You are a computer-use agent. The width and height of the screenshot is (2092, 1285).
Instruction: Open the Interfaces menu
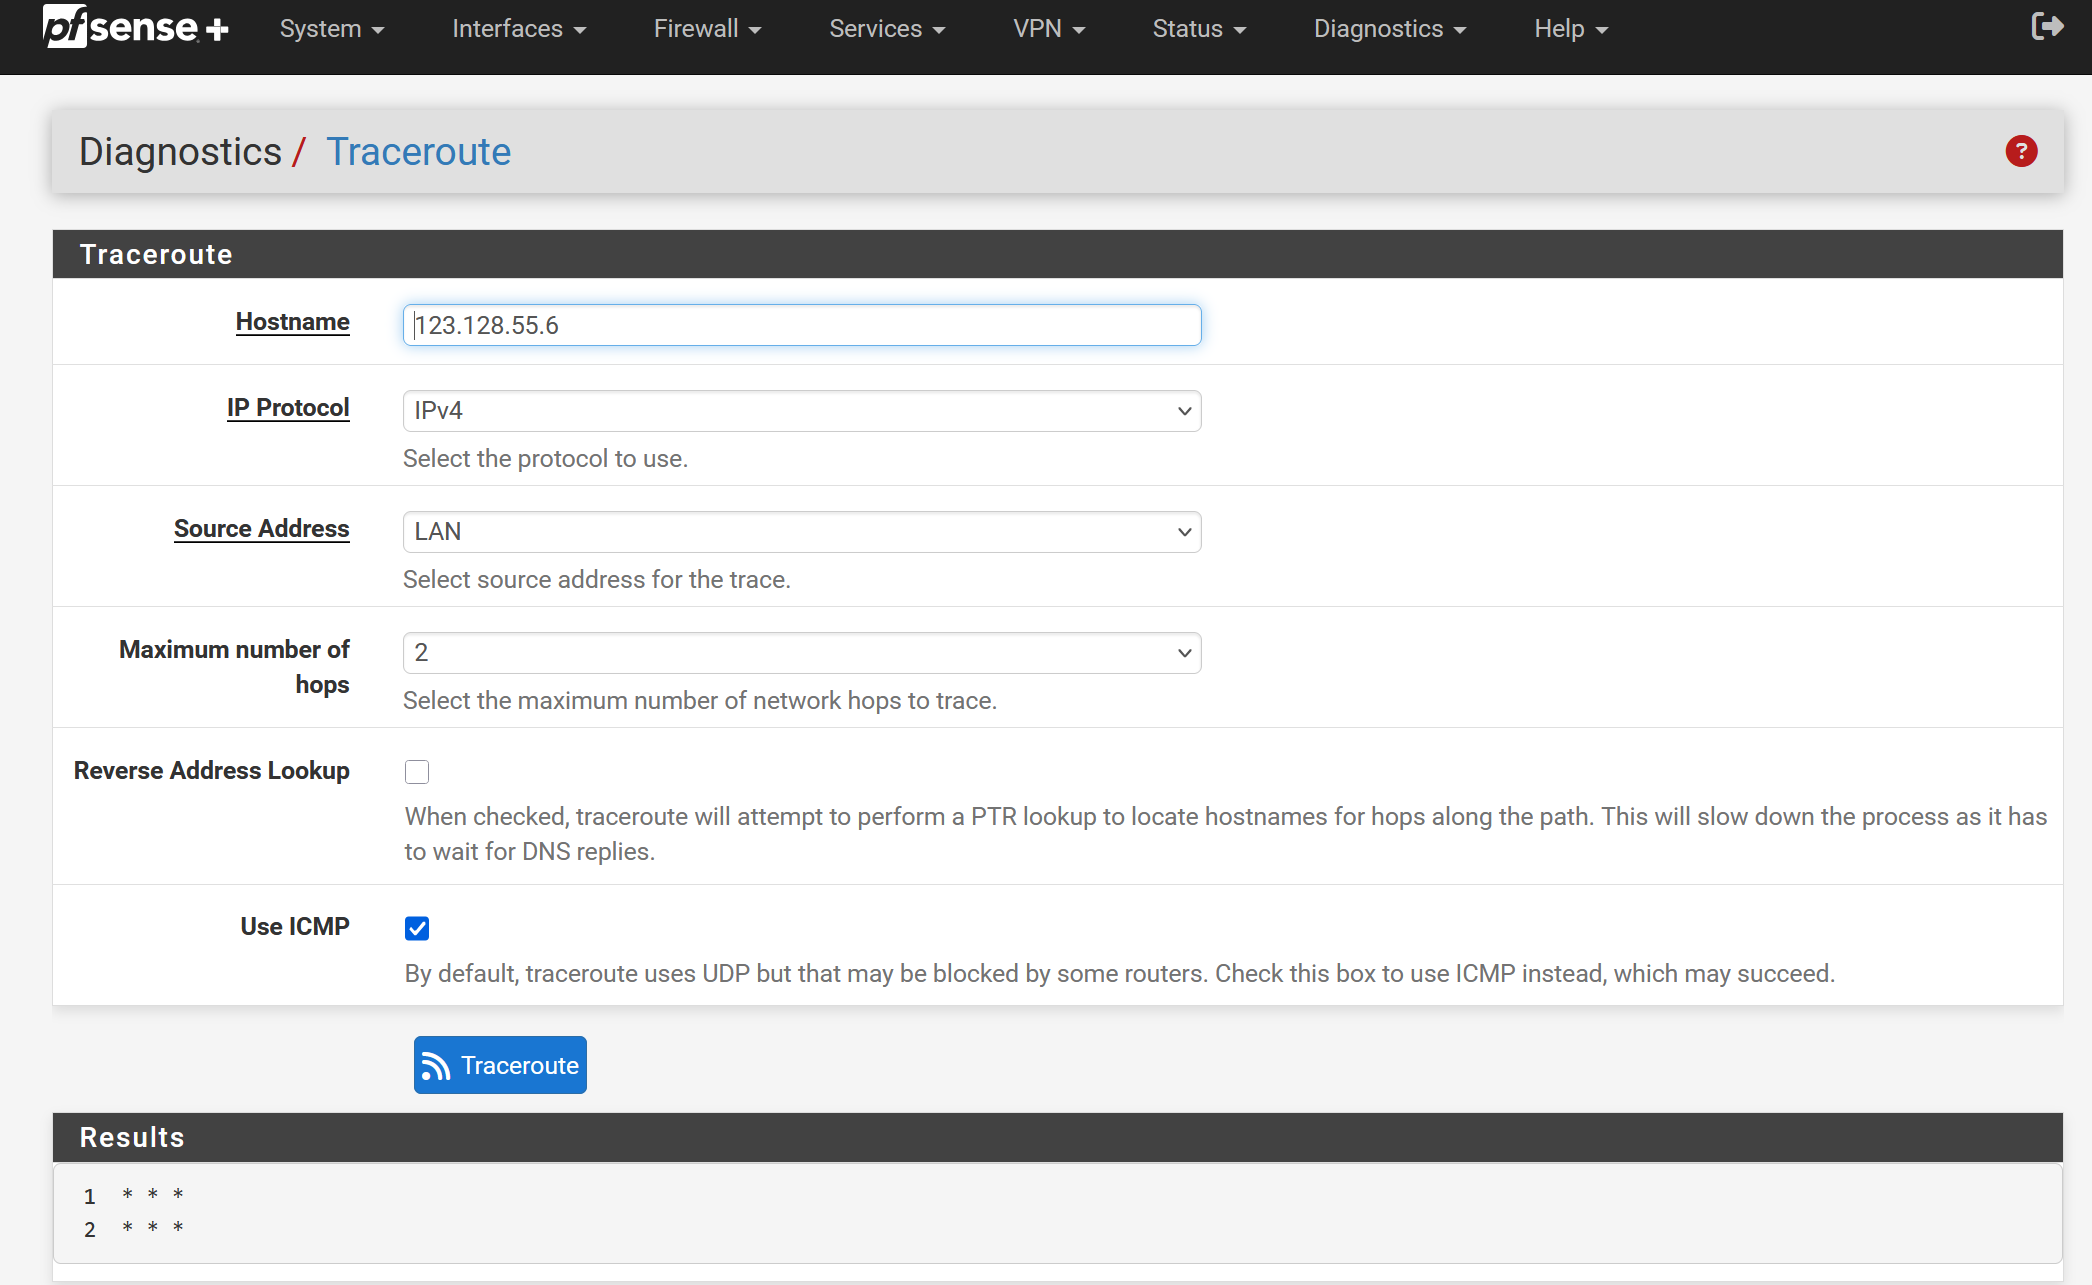click(518, 29)
